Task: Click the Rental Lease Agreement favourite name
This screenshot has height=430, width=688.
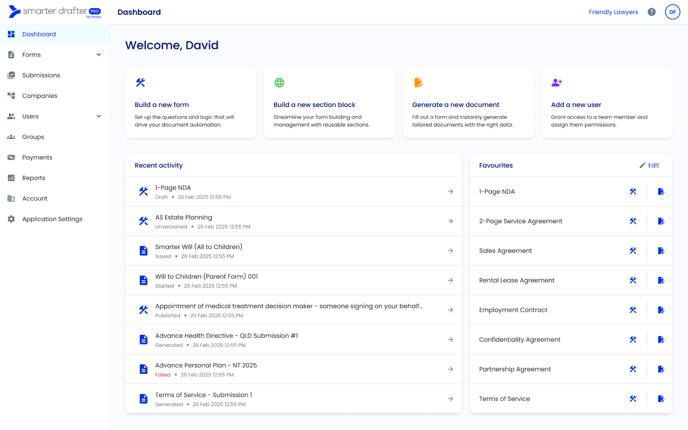Action: click(x=516, y=280)
